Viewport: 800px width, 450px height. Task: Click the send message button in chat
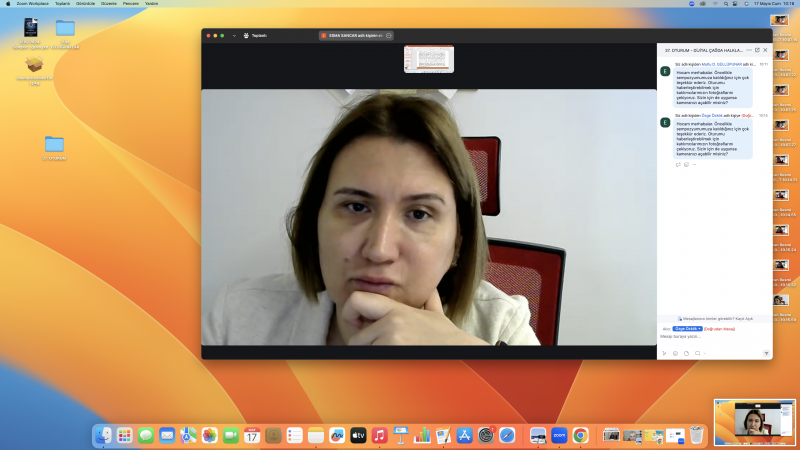[766, 353]
